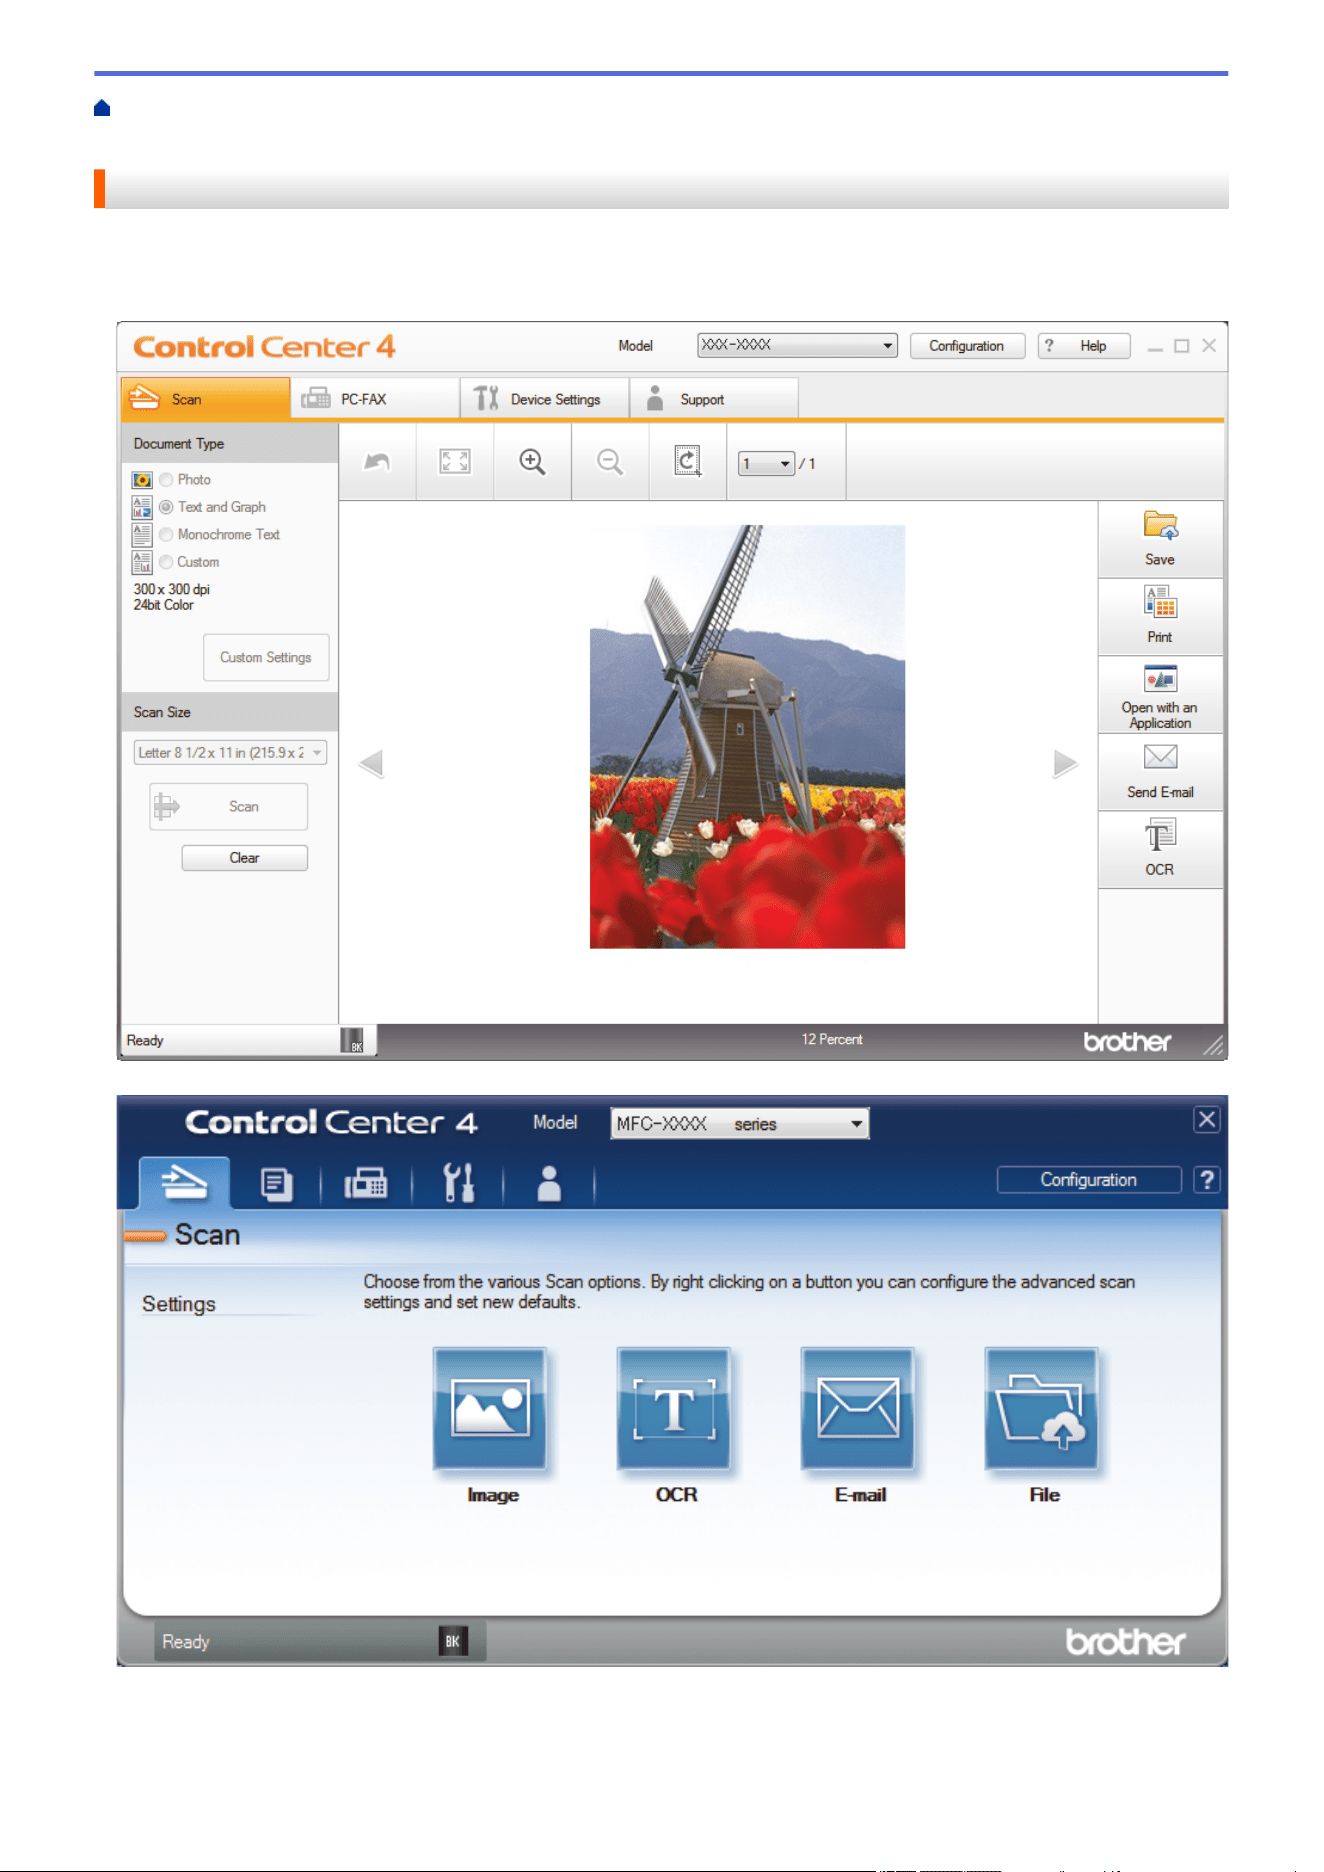
Task: Send the scan via Send E-mail
Action: tap(1160, 772)
